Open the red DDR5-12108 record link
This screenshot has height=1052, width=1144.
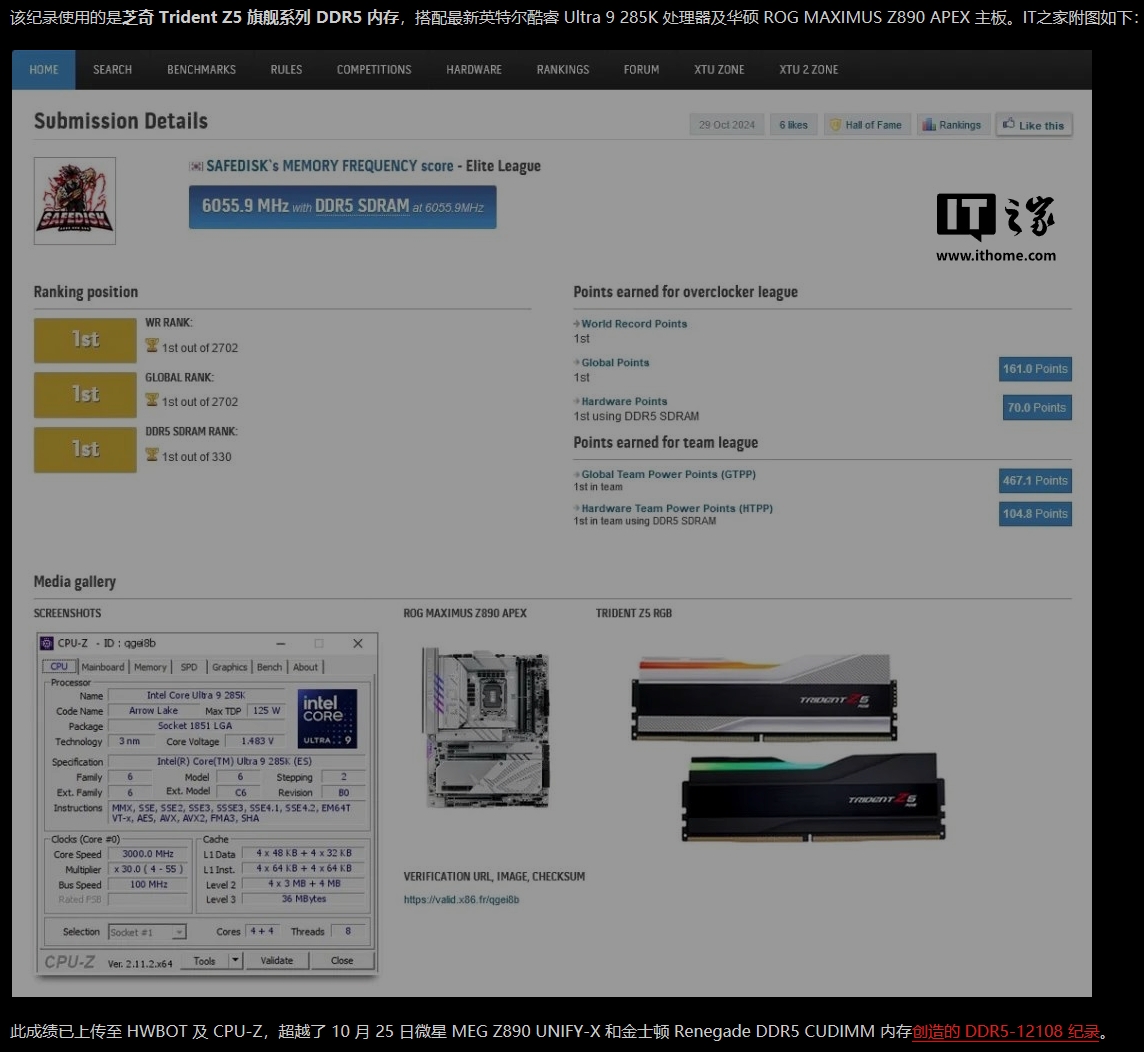click(1006, 1032)
